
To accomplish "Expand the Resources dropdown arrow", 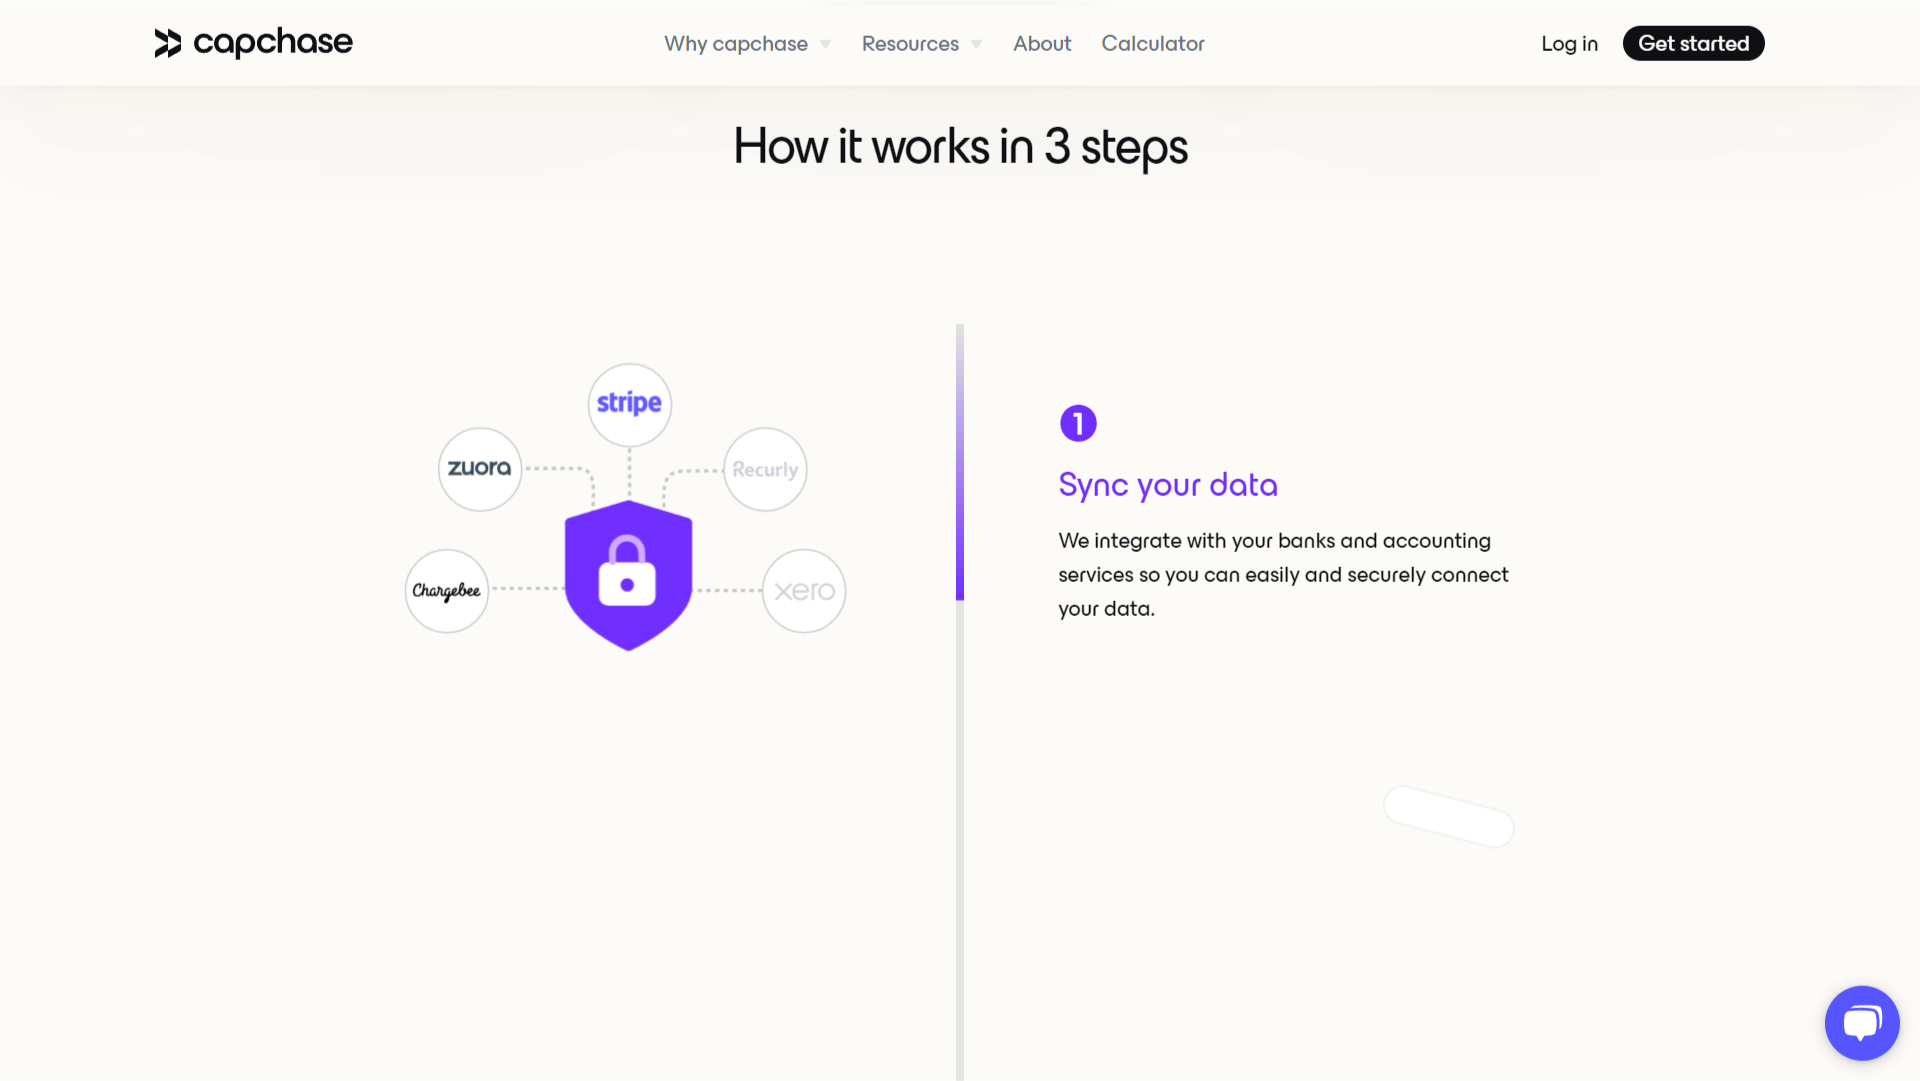I will point(977,44).
